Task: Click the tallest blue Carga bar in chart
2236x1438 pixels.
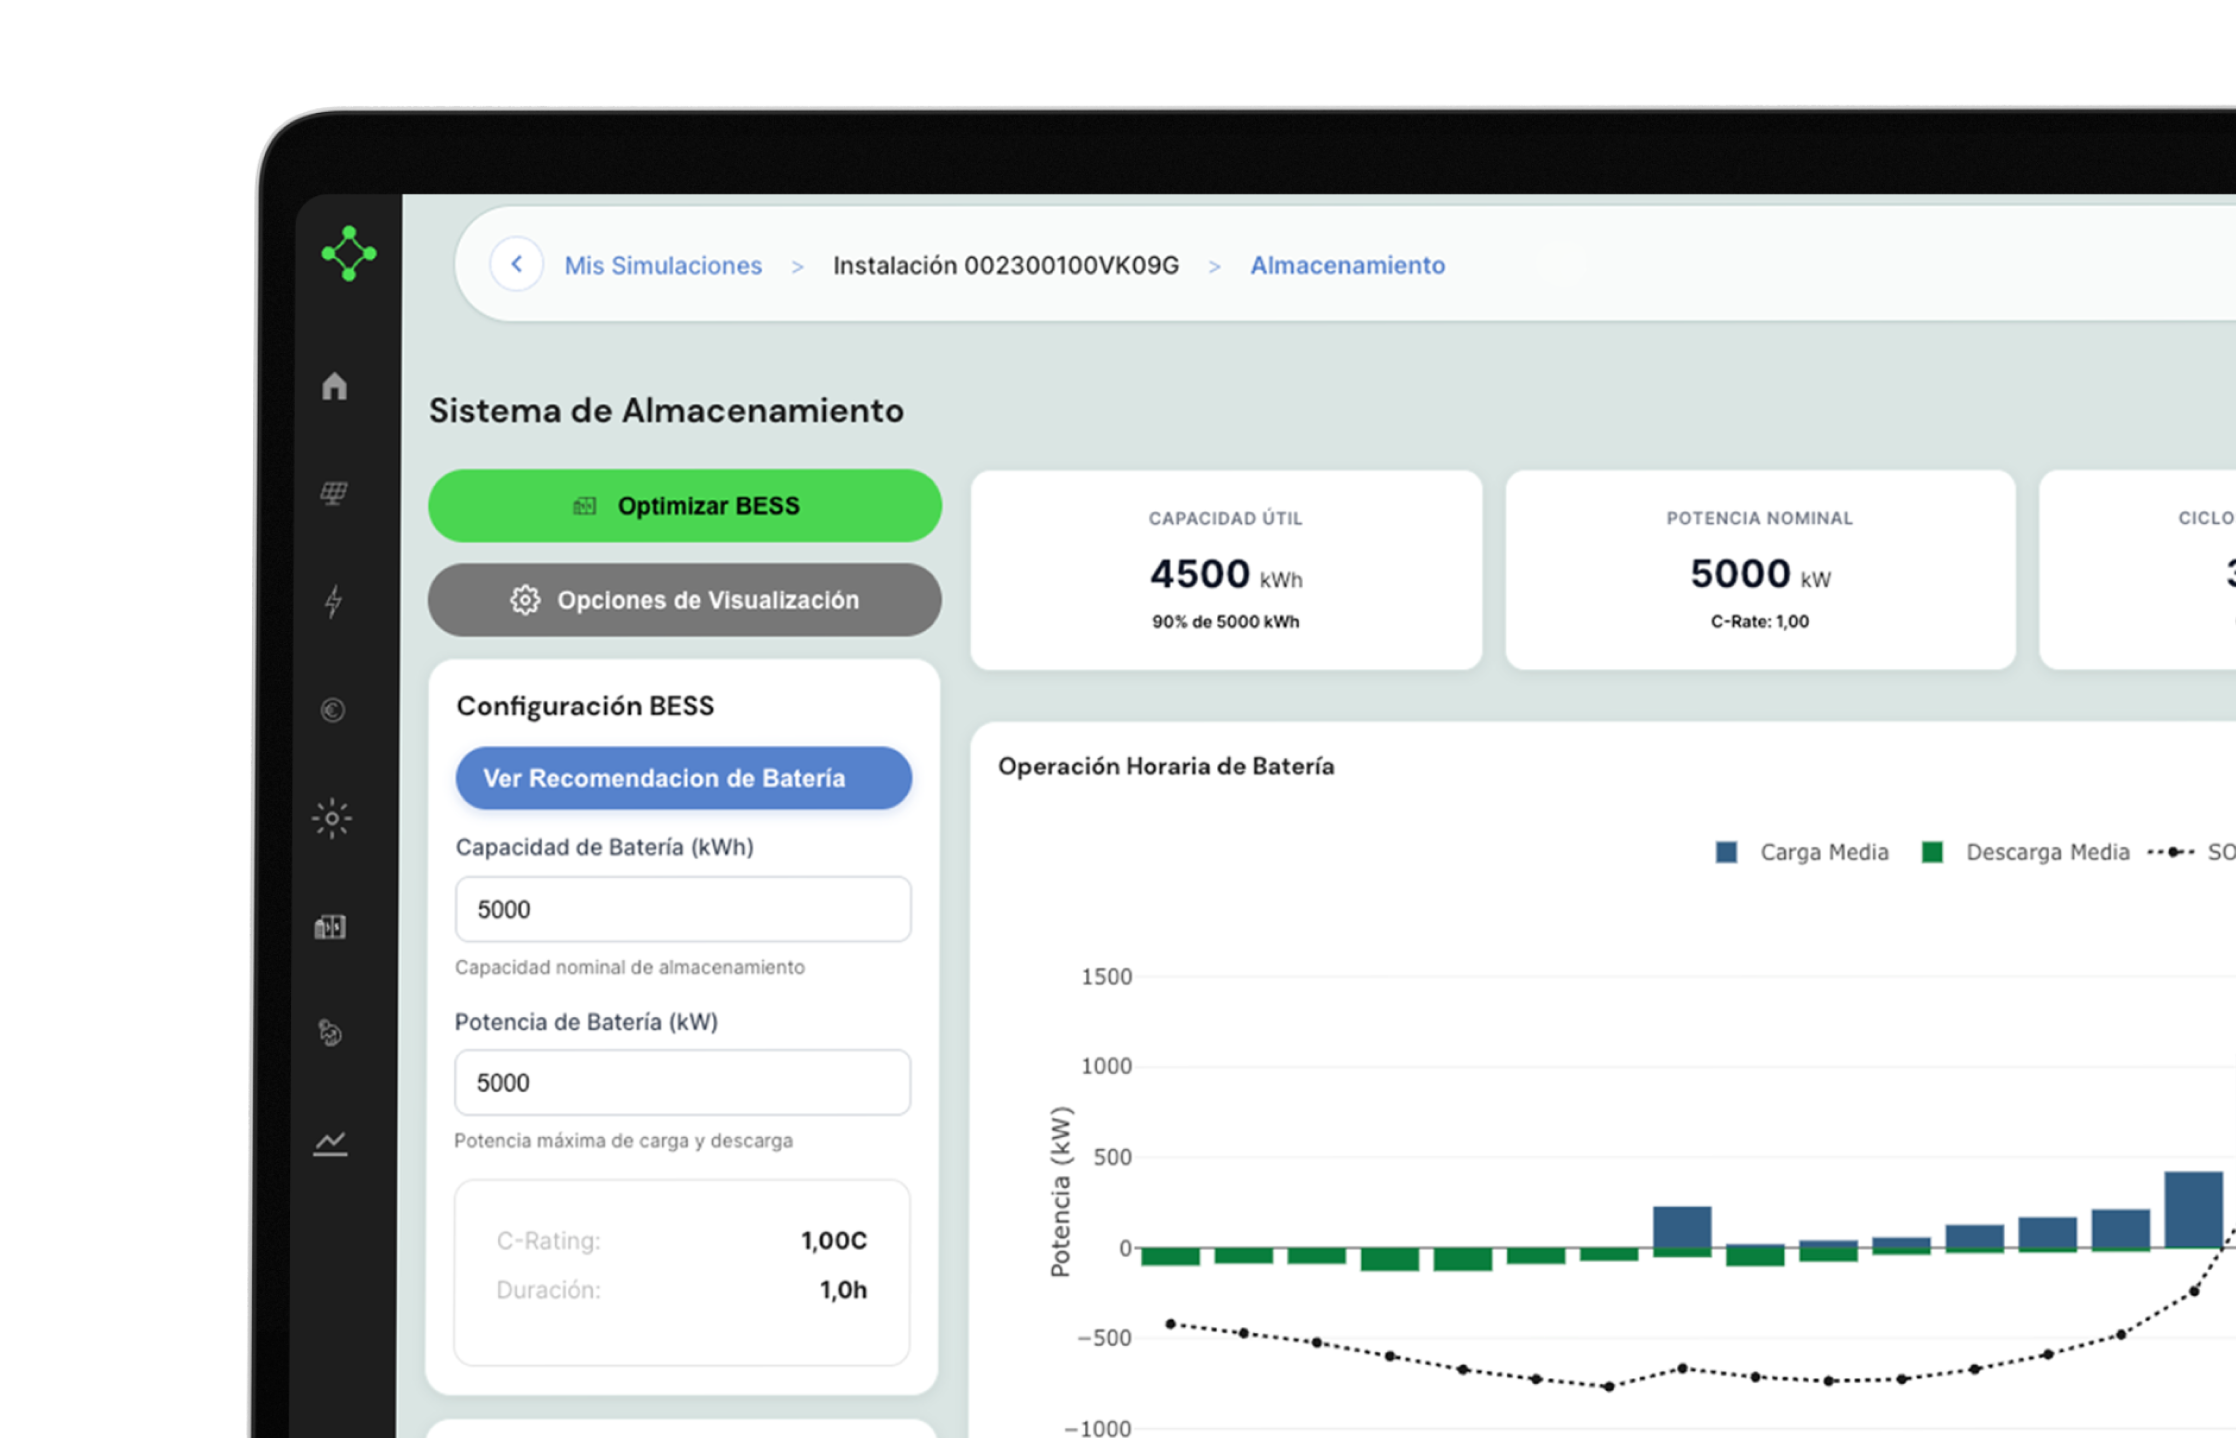Action: [2193, 1210]
